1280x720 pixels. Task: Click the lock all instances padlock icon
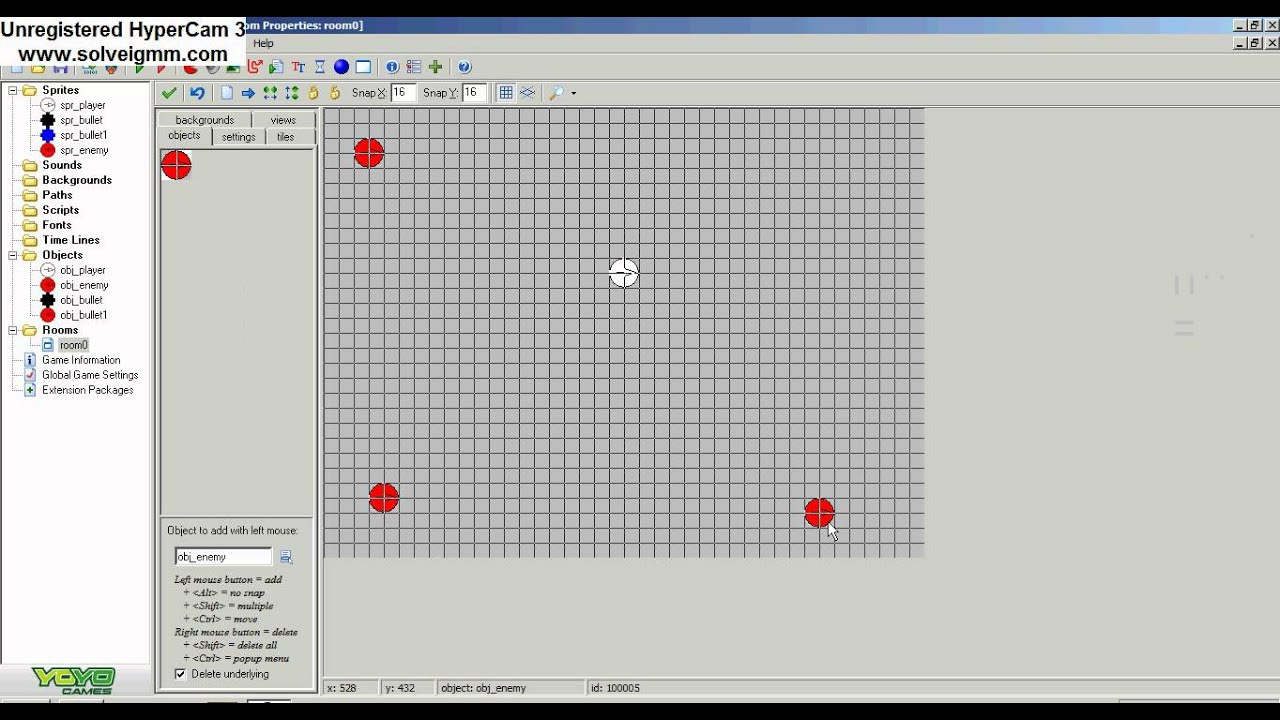313,93
